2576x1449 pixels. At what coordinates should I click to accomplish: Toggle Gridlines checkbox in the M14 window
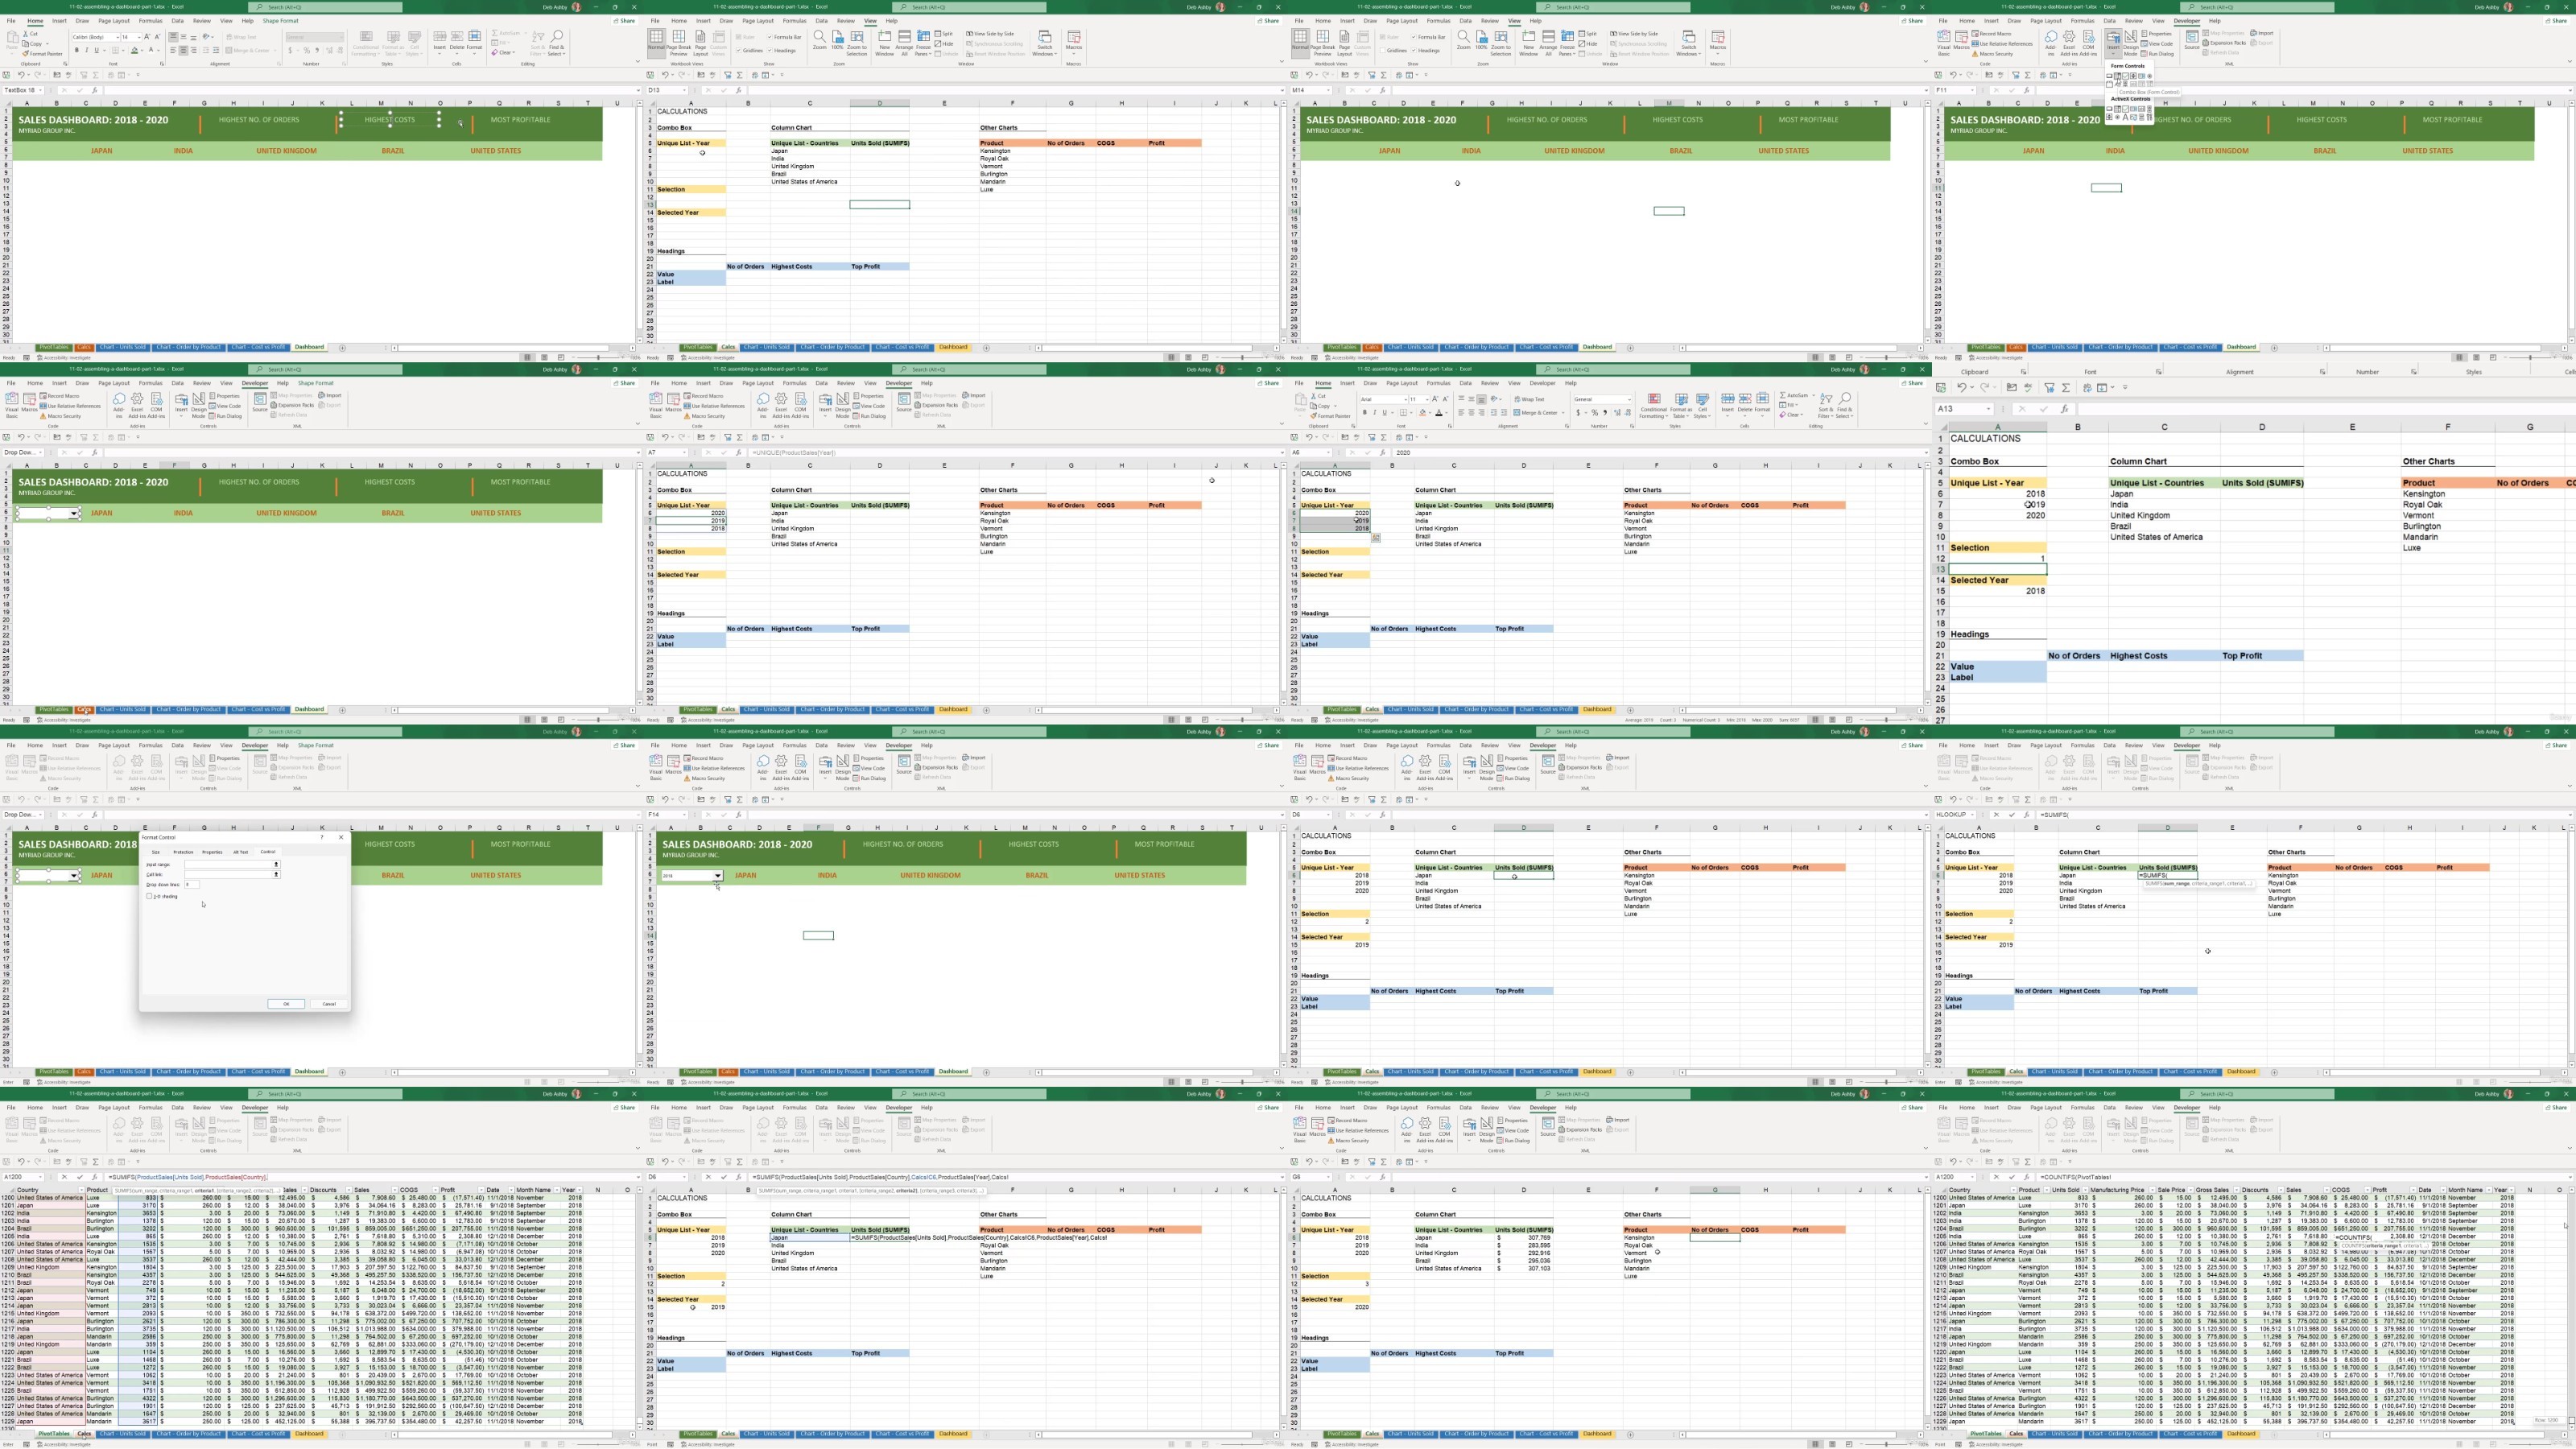(1383, 50)
